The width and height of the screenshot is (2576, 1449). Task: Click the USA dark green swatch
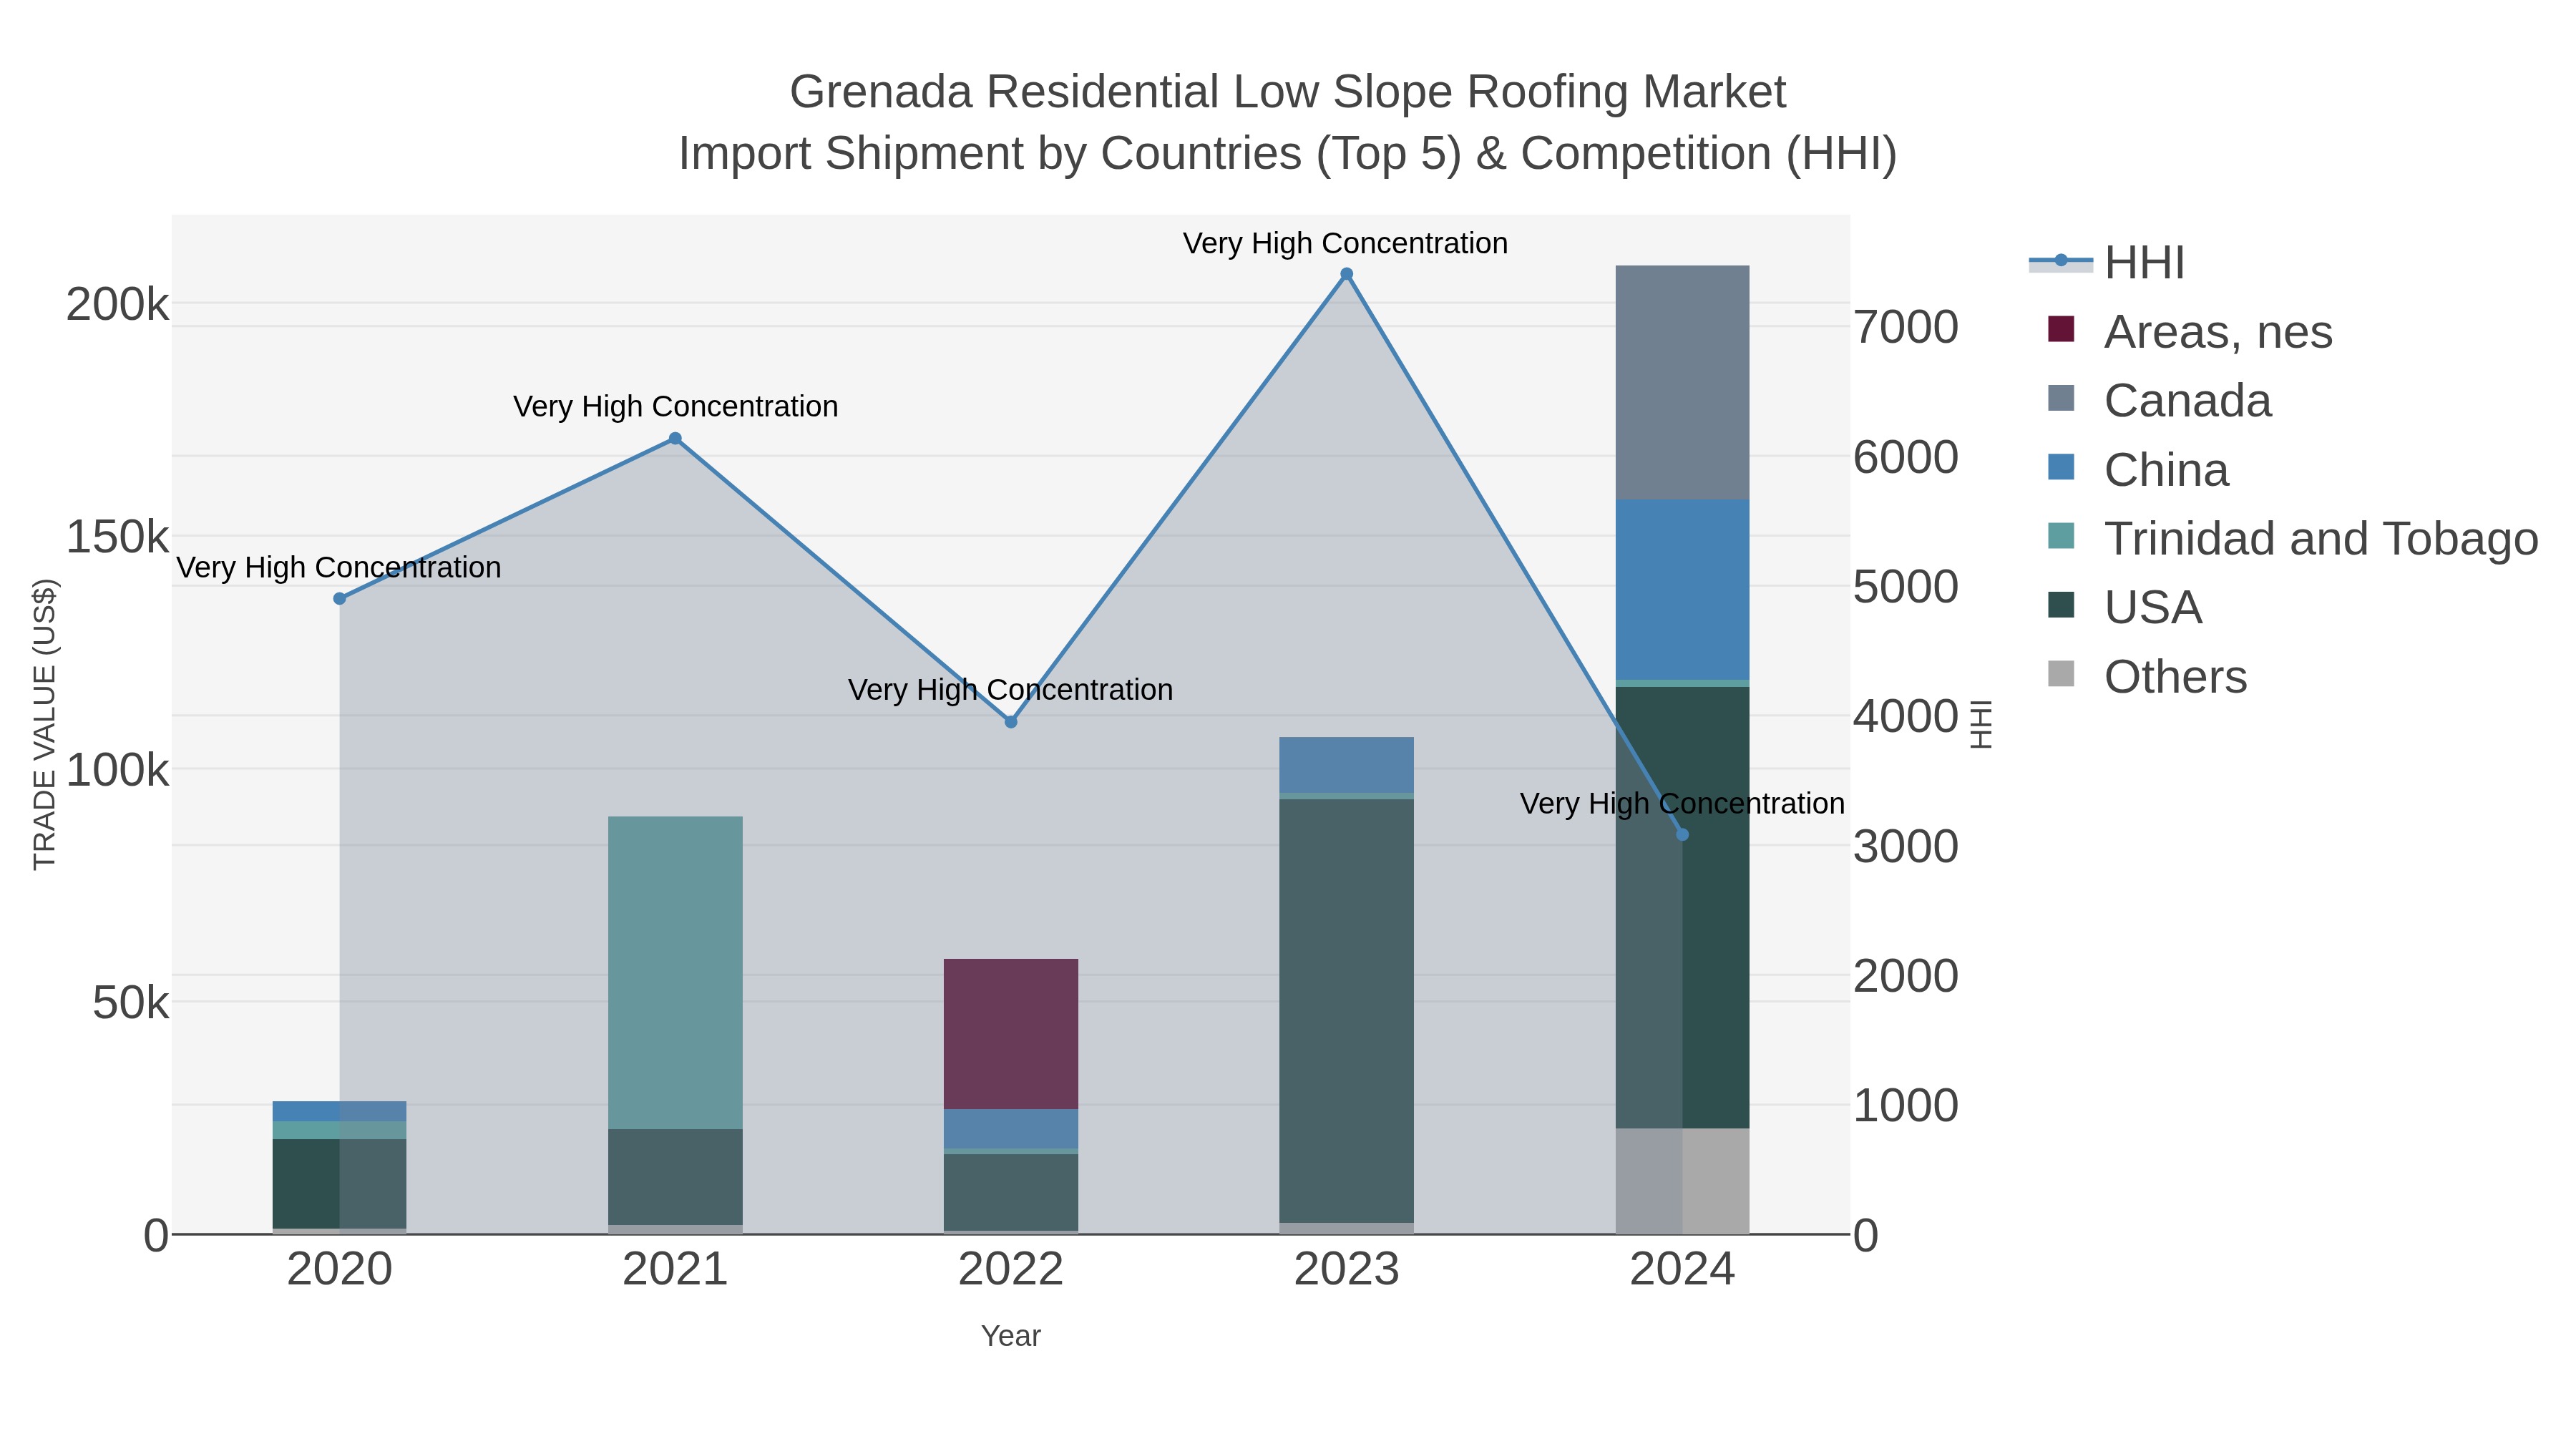2061,605
